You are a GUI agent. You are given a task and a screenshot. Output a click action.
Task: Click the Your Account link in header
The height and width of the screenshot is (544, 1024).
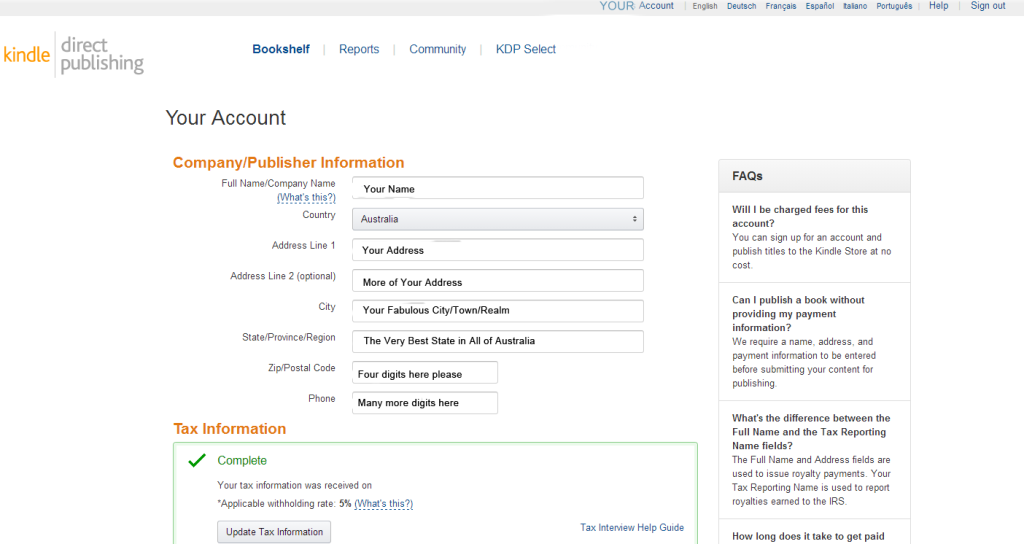[637, 6]
